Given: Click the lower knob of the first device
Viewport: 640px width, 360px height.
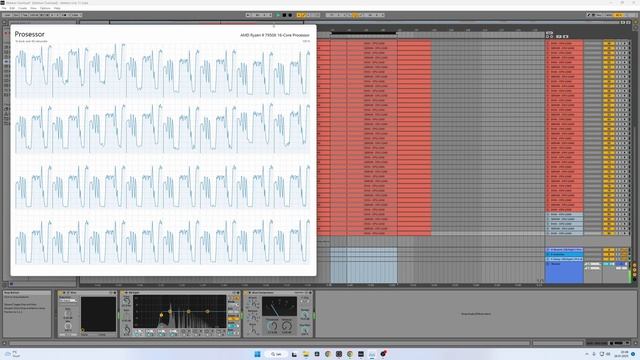Looking at the screenshot, I should (x=68, y=326).
